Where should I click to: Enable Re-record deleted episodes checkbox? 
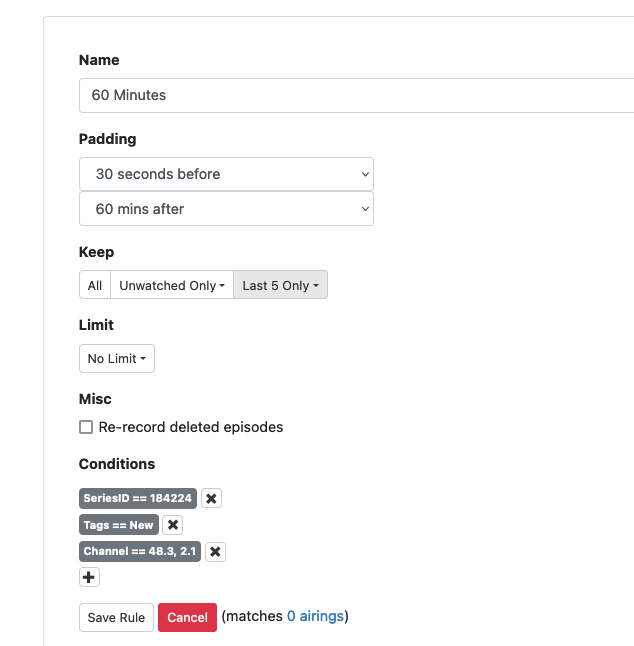[86, 427]
